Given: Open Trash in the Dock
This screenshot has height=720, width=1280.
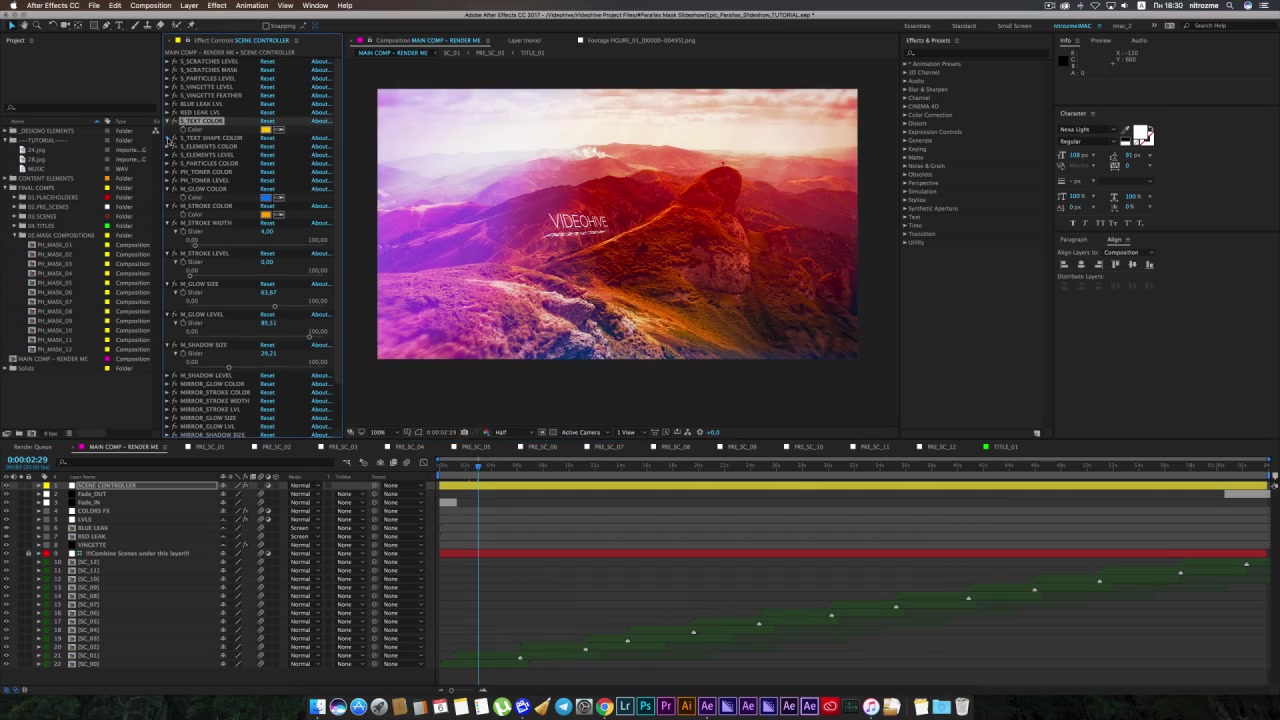Looking at the screenshot, I should 962,707.
